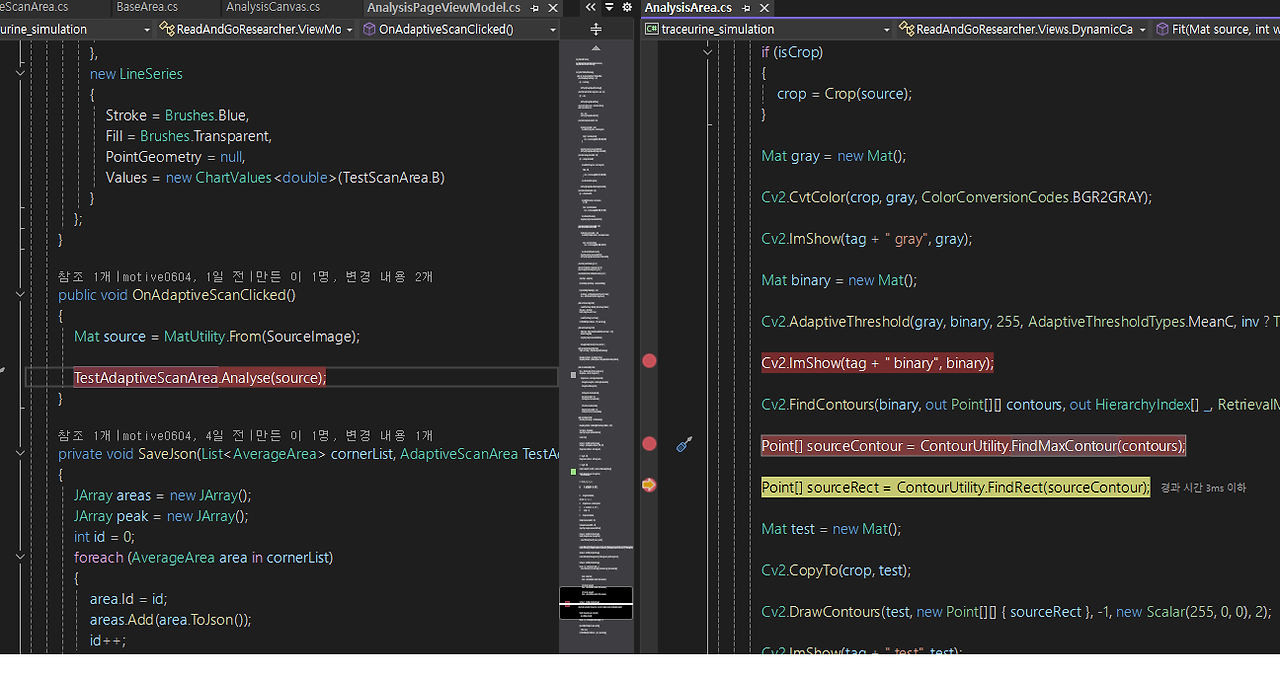Image resolution: width=1280 pixels, height=679 pixels.
Task: Close the AnalysisArea.cs tab
Action: pos(764,8)
